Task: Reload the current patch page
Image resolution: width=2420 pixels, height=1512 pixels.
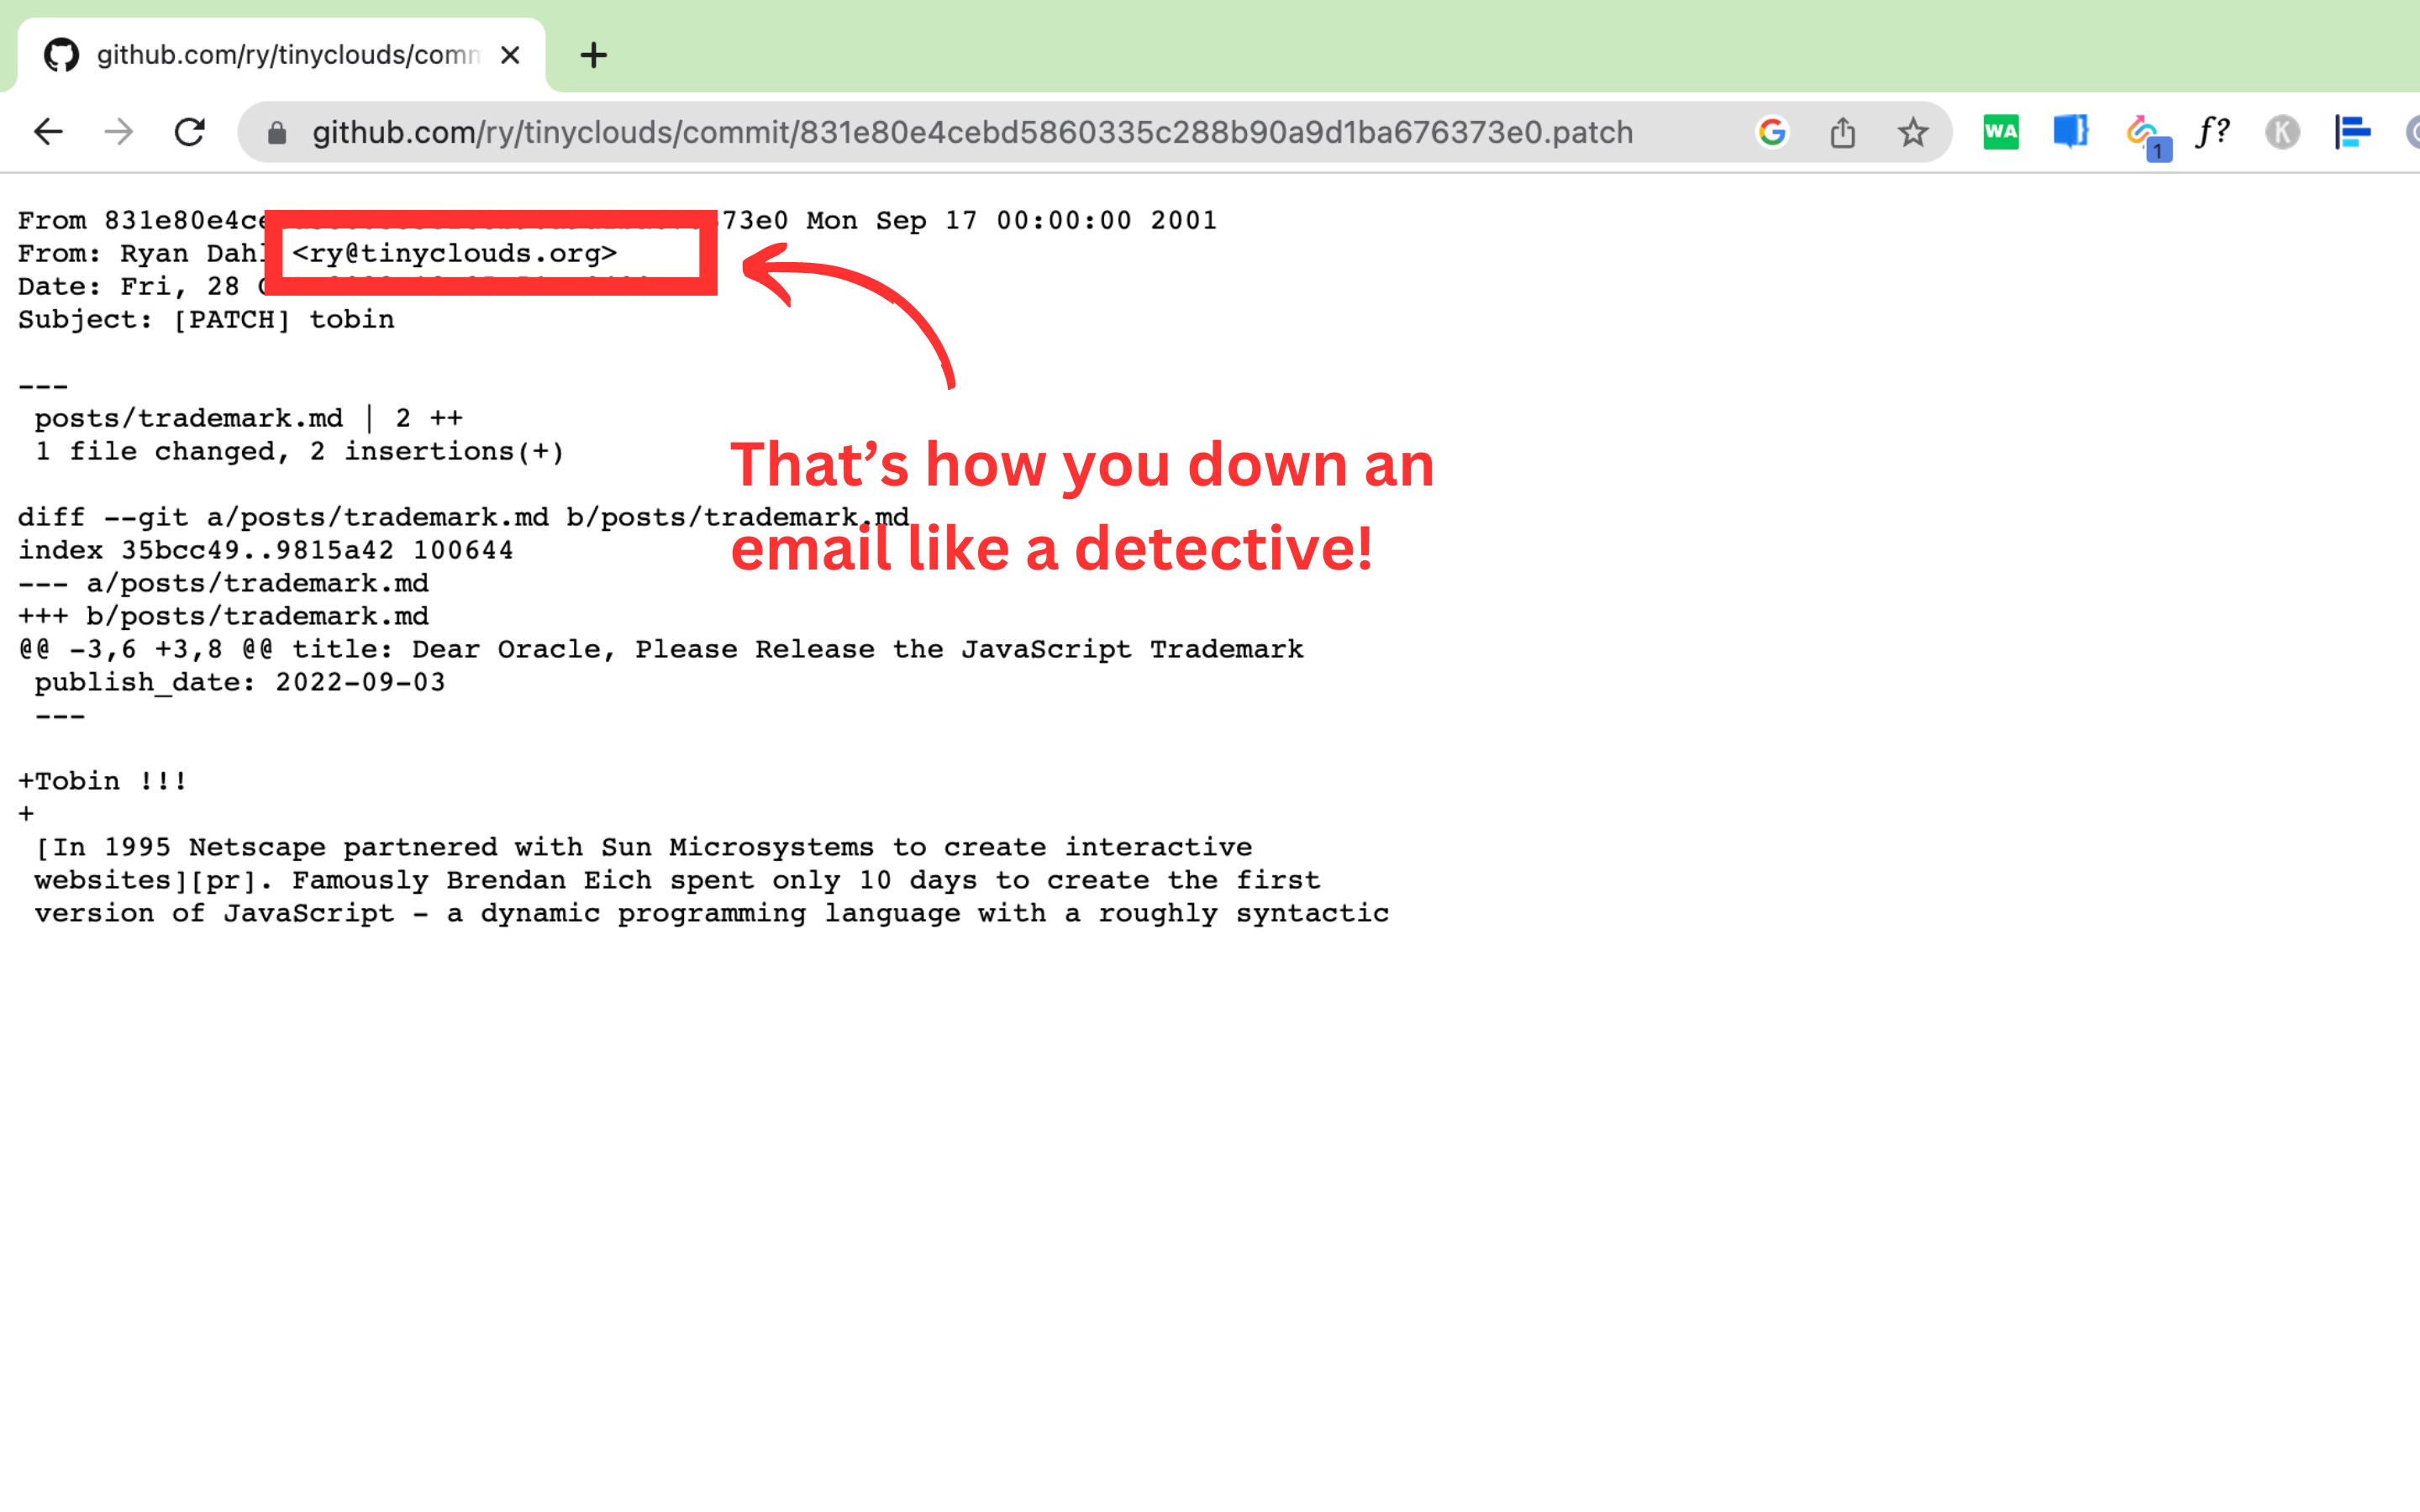Action: [190, 132]
